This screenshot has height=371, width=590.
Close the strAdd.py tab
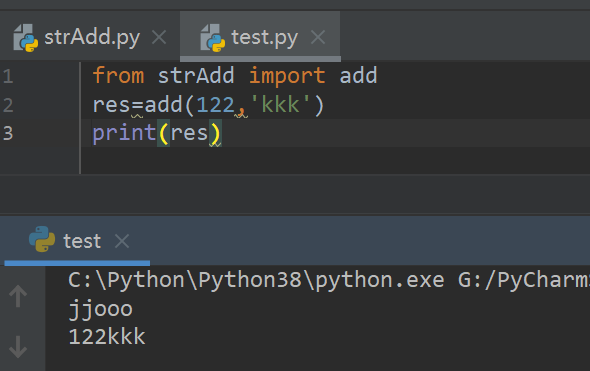[x=159, y=37]
